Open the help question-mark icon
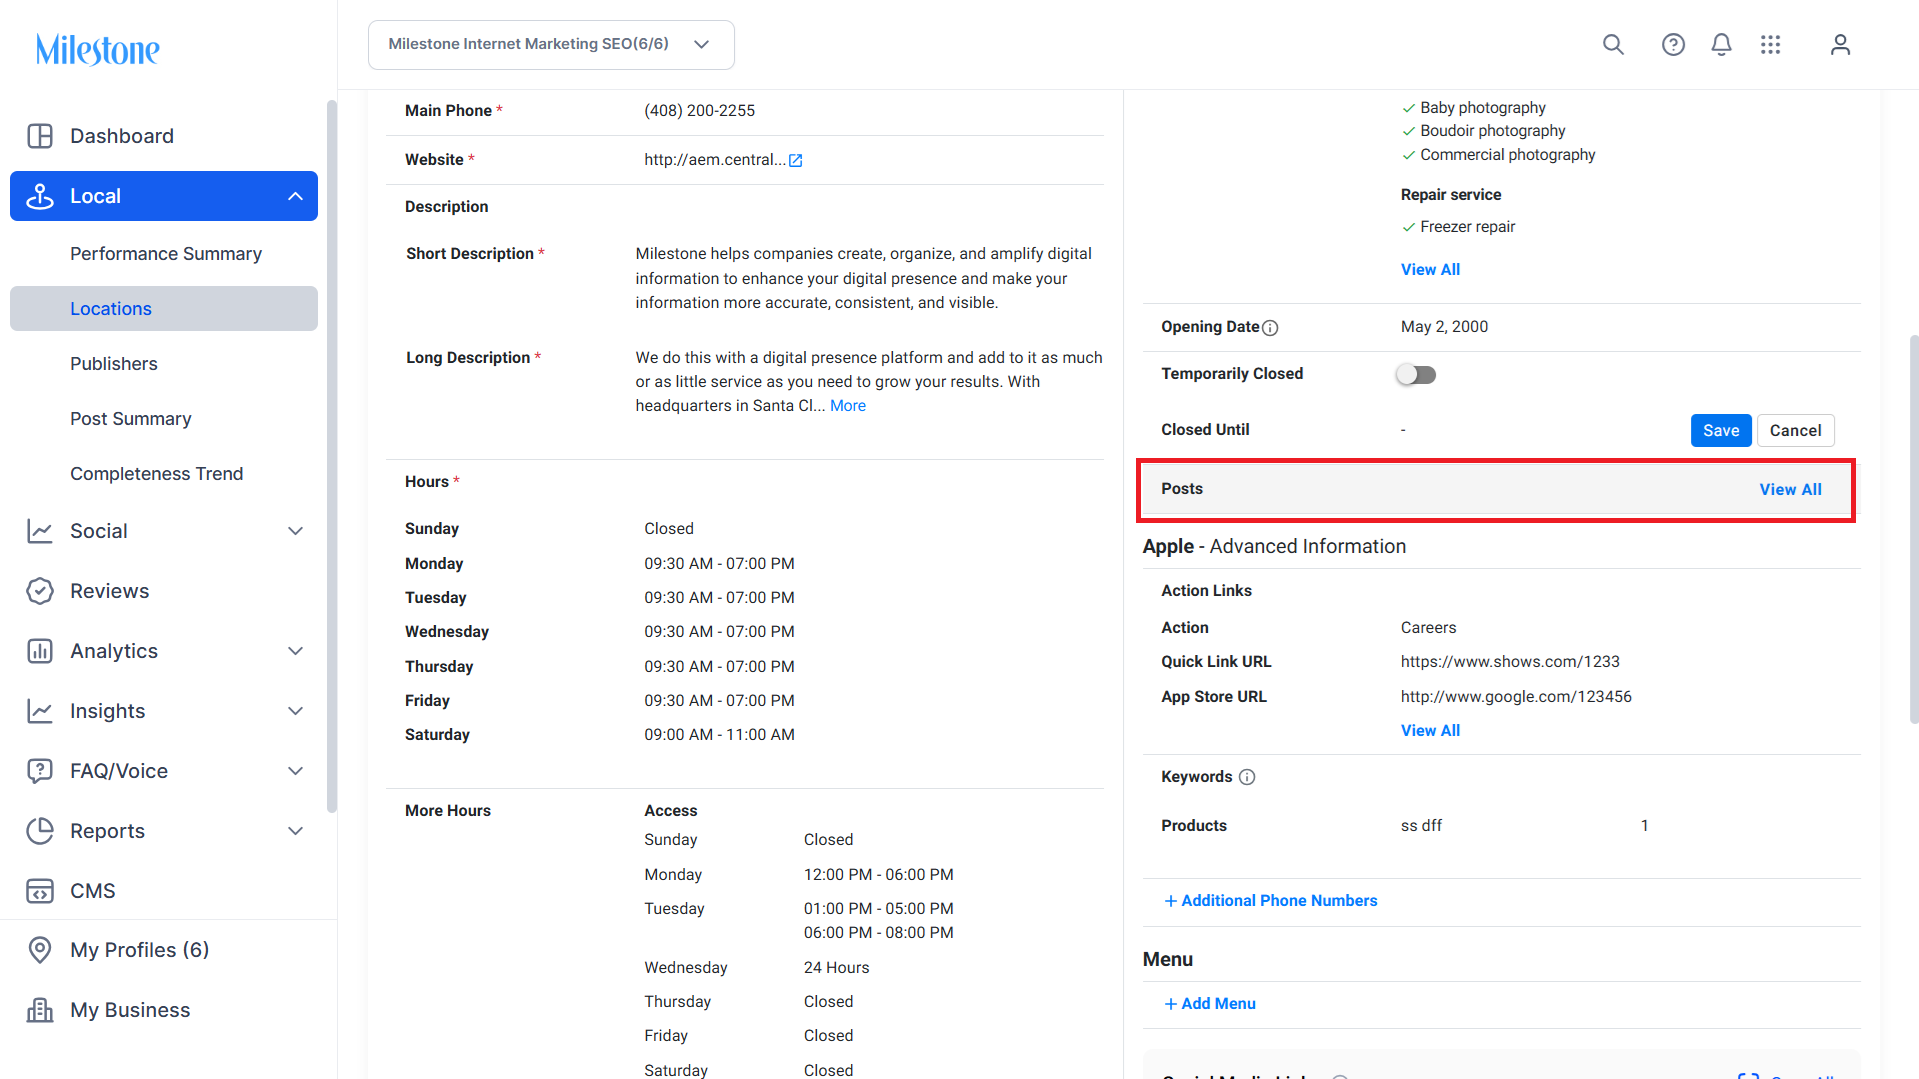Viewport: 1919px width, 1079px height. tap(1673, 44)
